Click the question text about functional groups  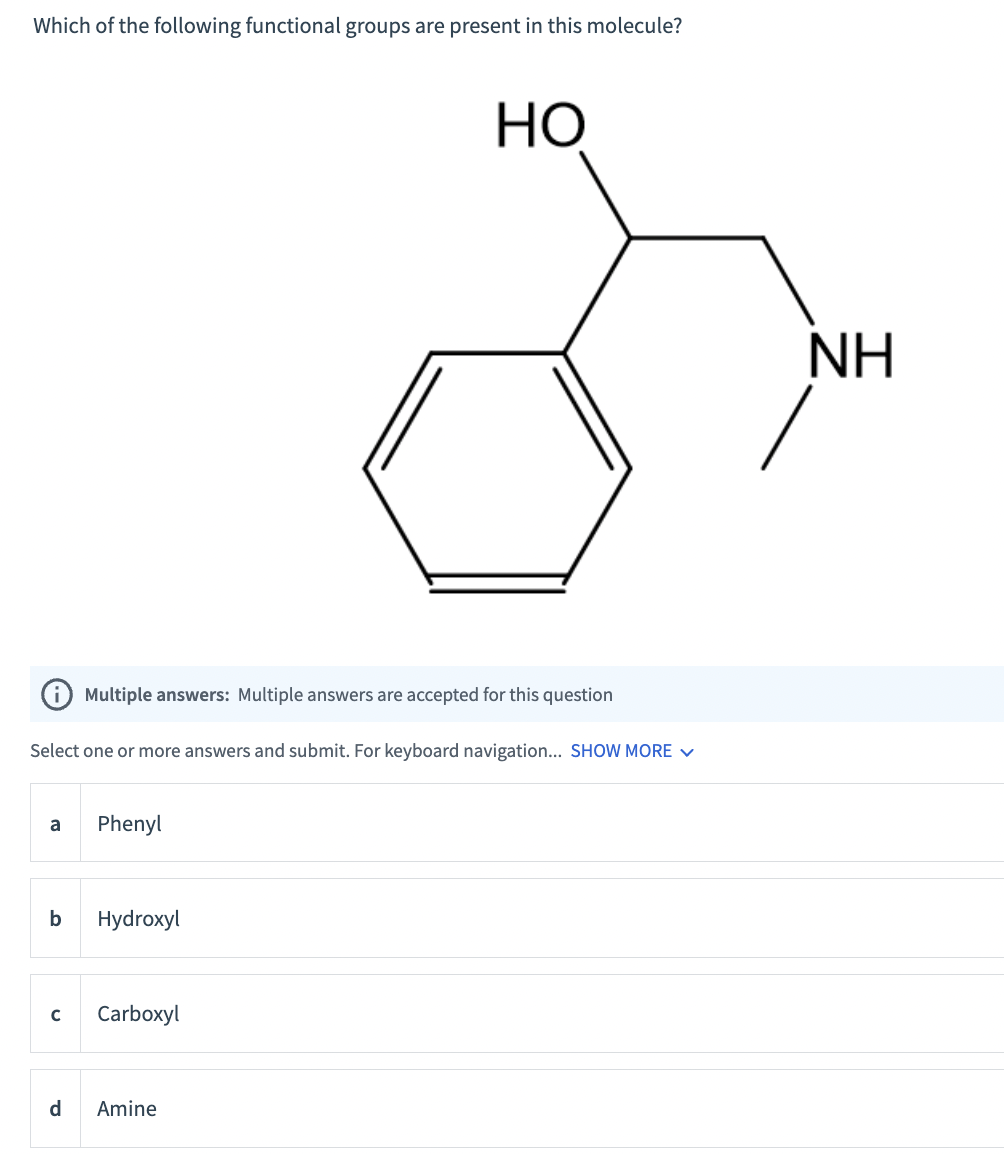point(358,26)
